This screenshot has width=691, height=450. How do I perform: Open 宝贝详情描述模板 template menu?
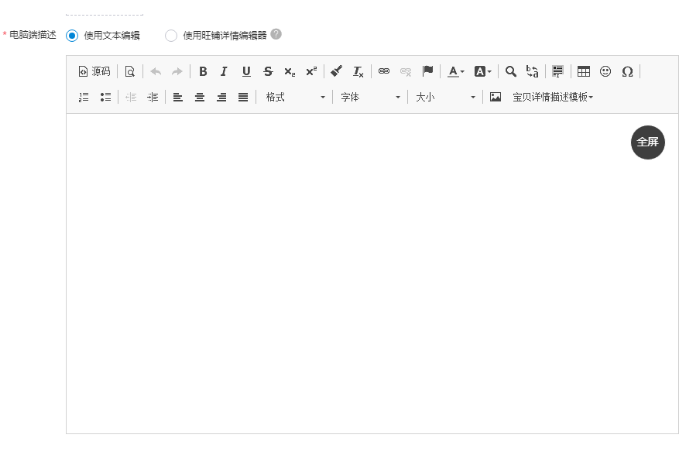pyautogui.click(x=552, y=97)
